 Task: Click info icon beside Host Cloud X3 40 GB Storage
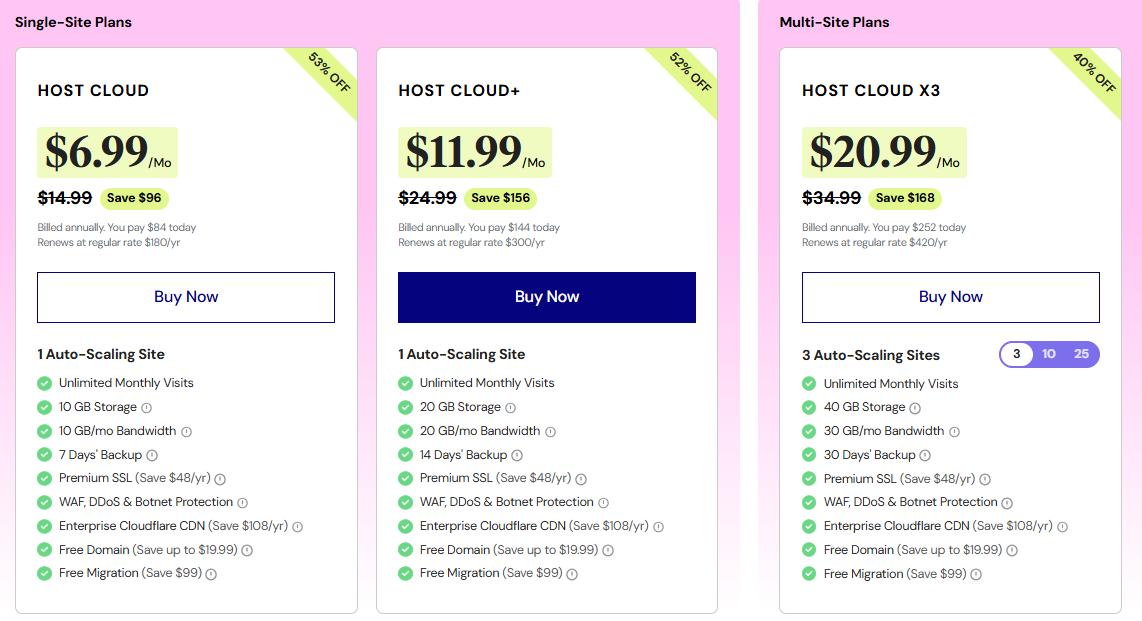[x=915, y=408]
